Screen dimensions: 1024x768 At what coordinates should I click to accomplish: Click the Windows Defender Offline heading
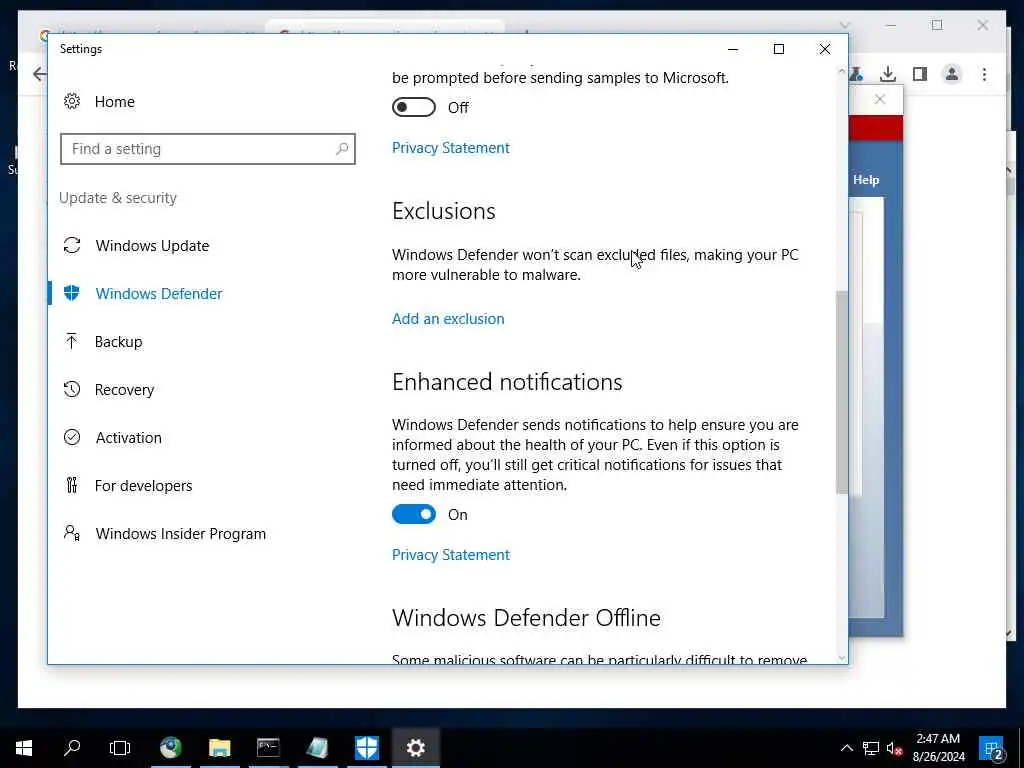526,618
